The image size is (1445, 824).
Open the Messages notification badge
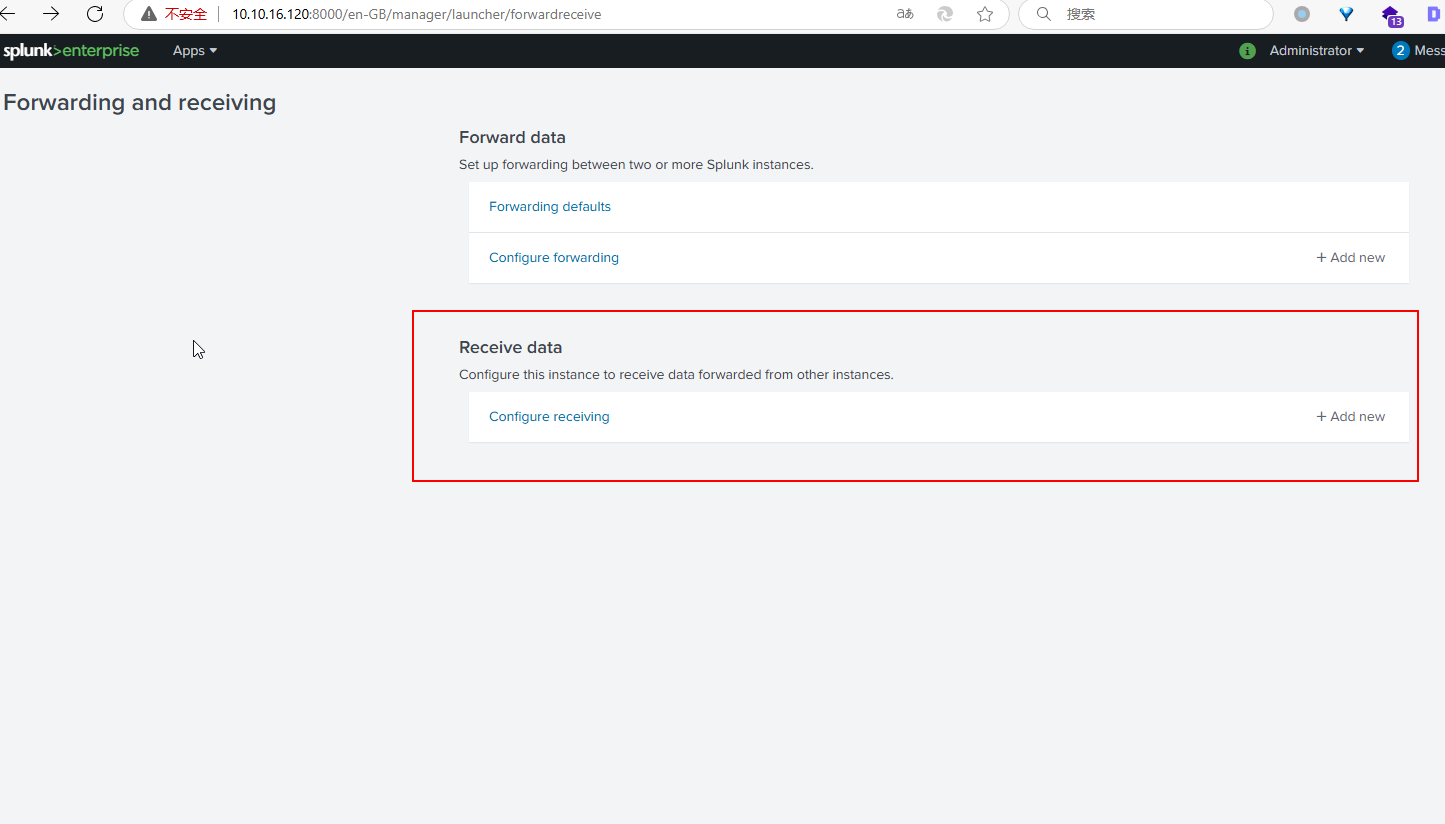[1400, 51]
